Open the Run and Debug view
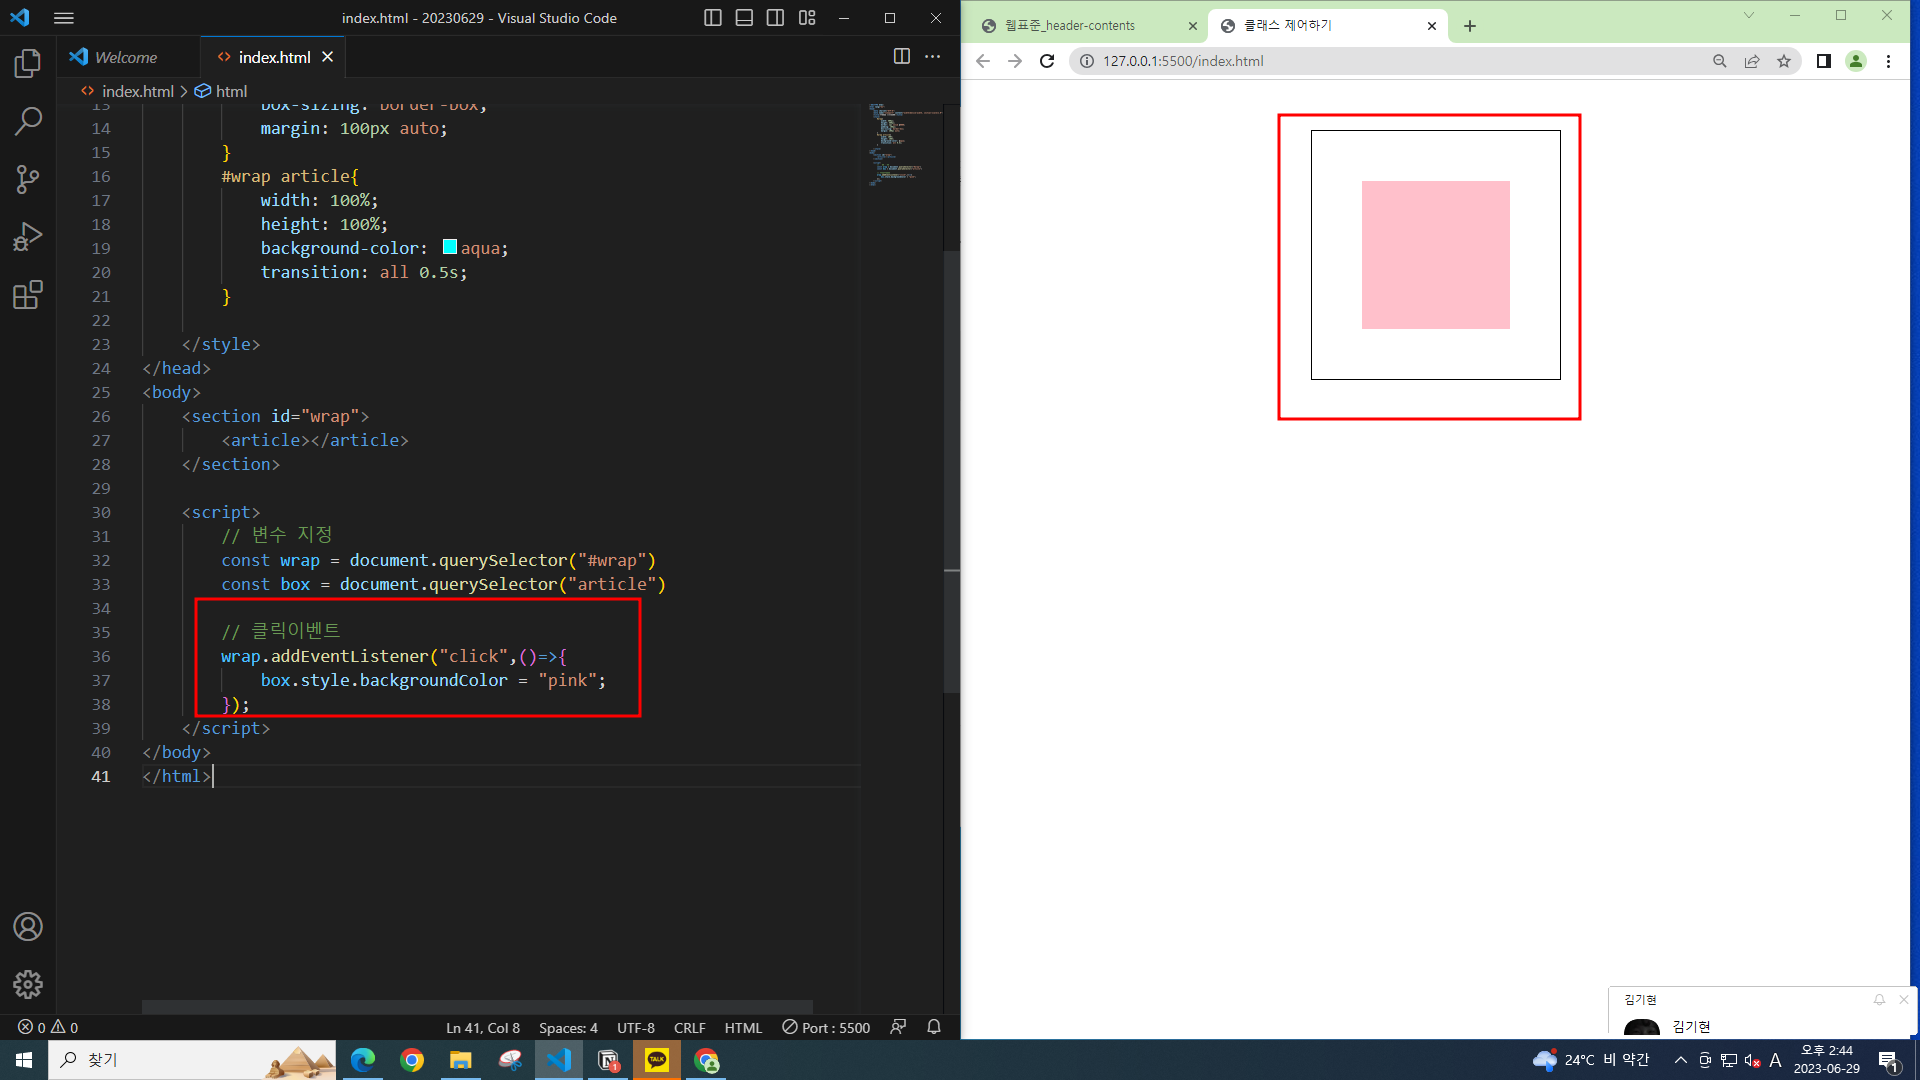 pos(28,237)
